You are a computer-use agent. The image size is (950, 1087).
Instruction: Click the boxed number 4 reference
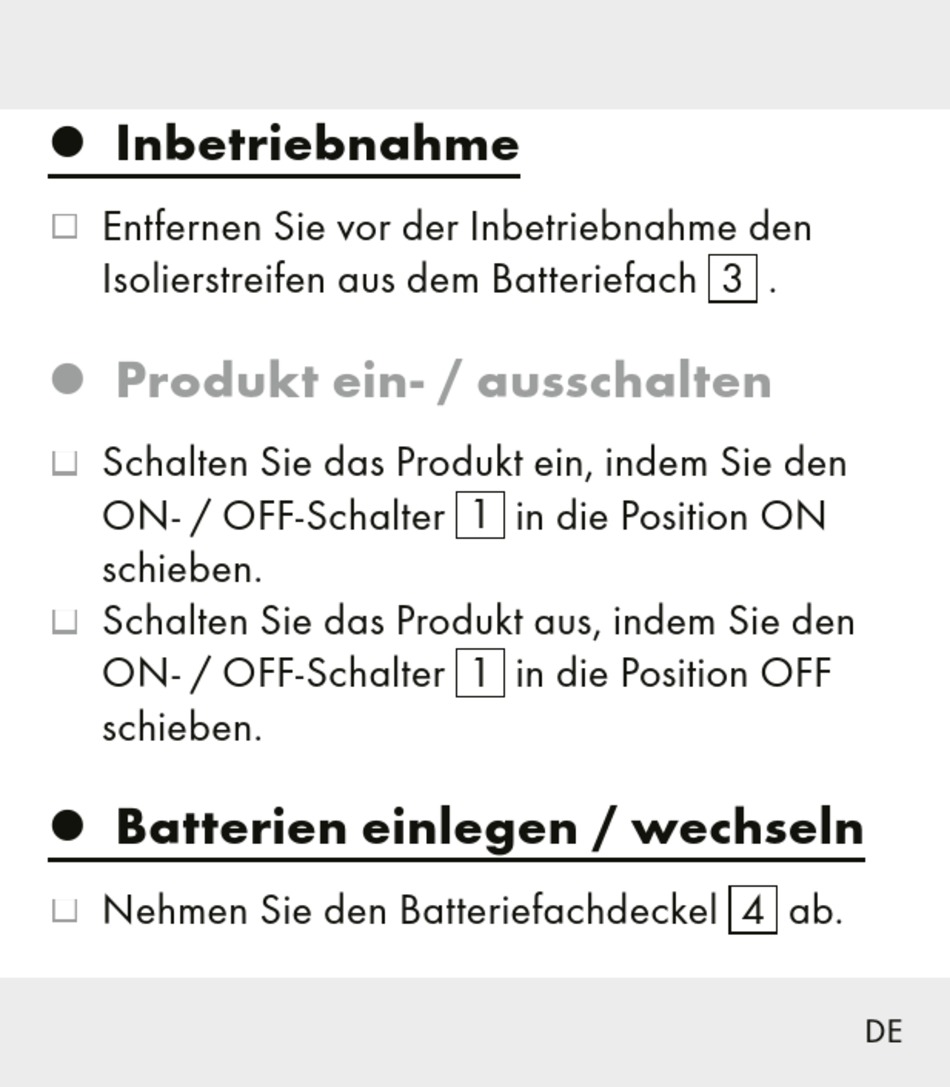(x=752, y=910)
